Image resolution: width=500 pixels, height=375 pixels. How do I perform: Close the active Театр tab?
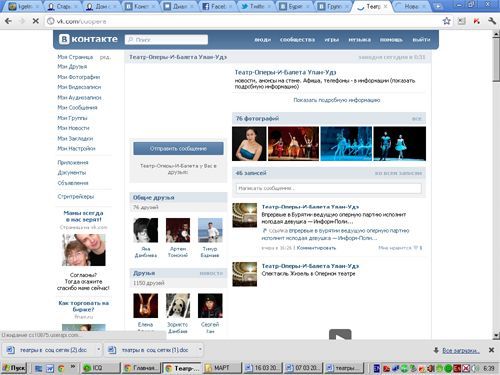(385, 6)
